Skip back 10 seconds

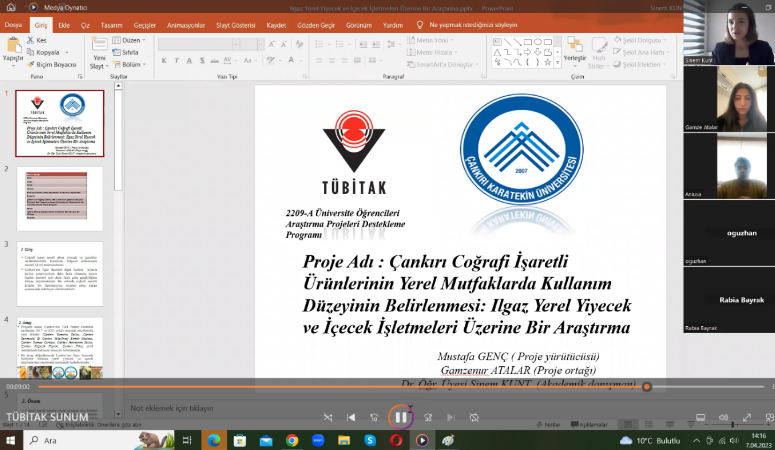pos(374,417)
